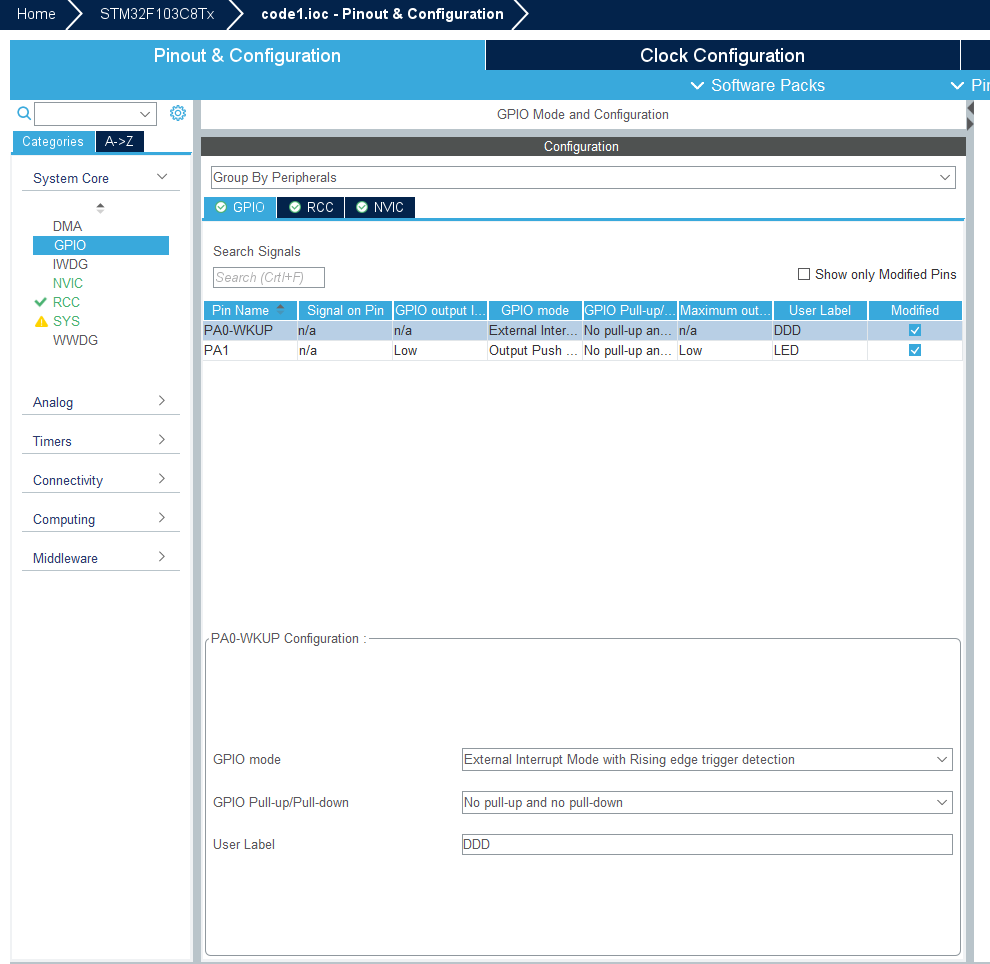990x964 pixels.
Task: Select WWDG in System Core list
Action: [x=75, y=340]
